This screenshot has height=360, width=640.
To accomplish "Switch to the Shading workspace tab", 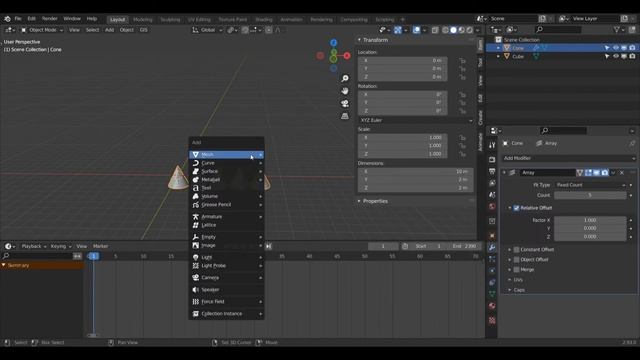I will click(x=264, y=19).
